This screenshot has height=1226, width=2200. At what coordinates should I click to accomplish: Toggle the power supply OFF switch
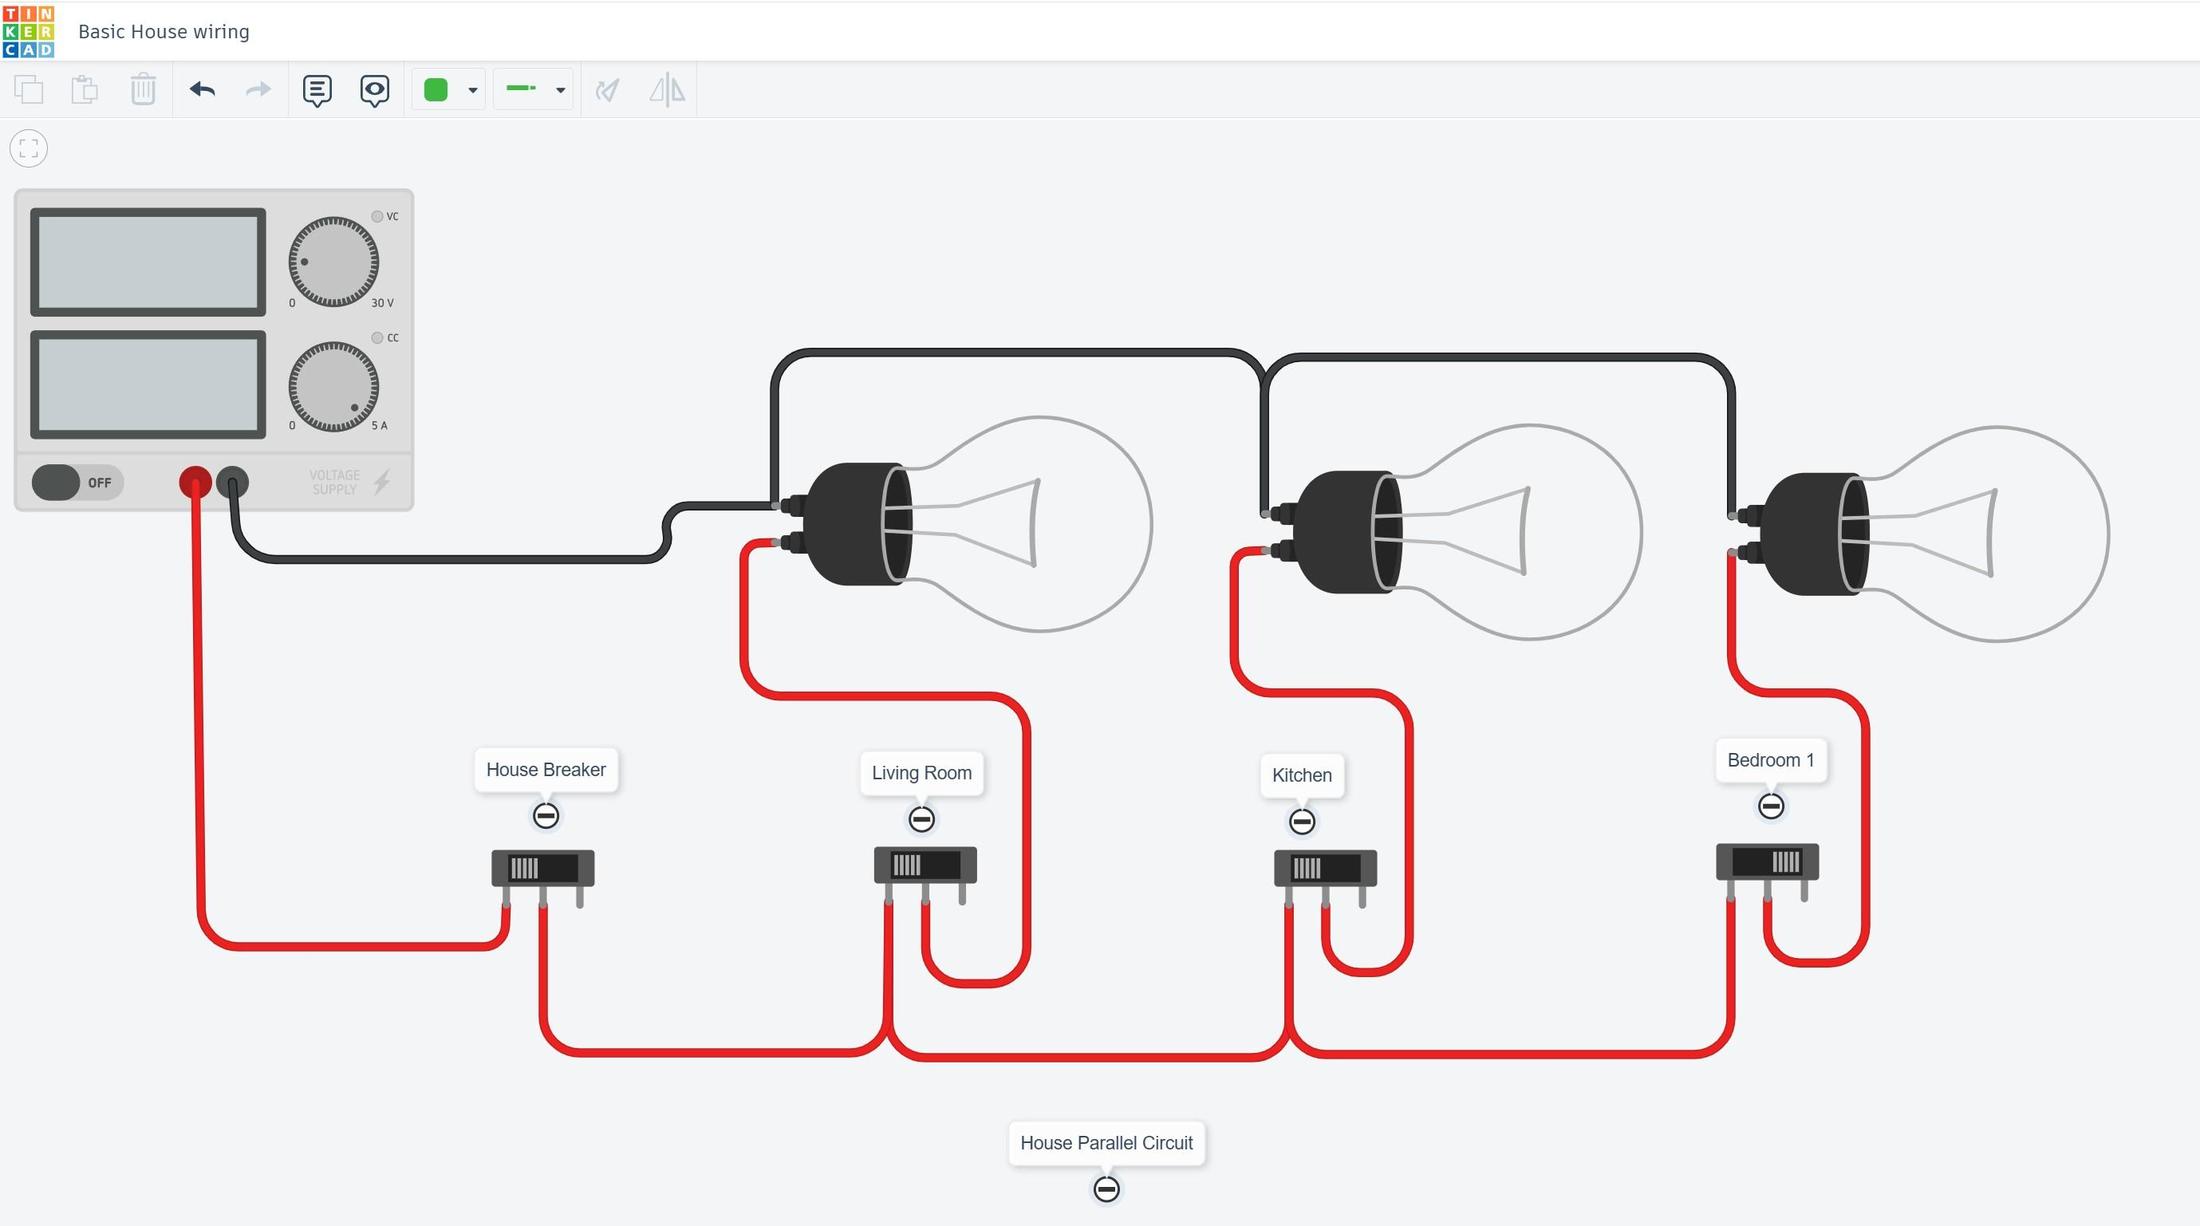[x=77, y=483]
